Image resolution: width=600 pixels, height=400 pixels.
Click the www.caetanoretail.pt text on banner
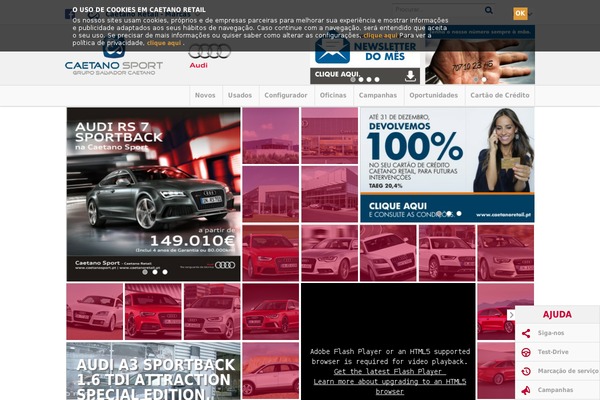pos(503,215)
